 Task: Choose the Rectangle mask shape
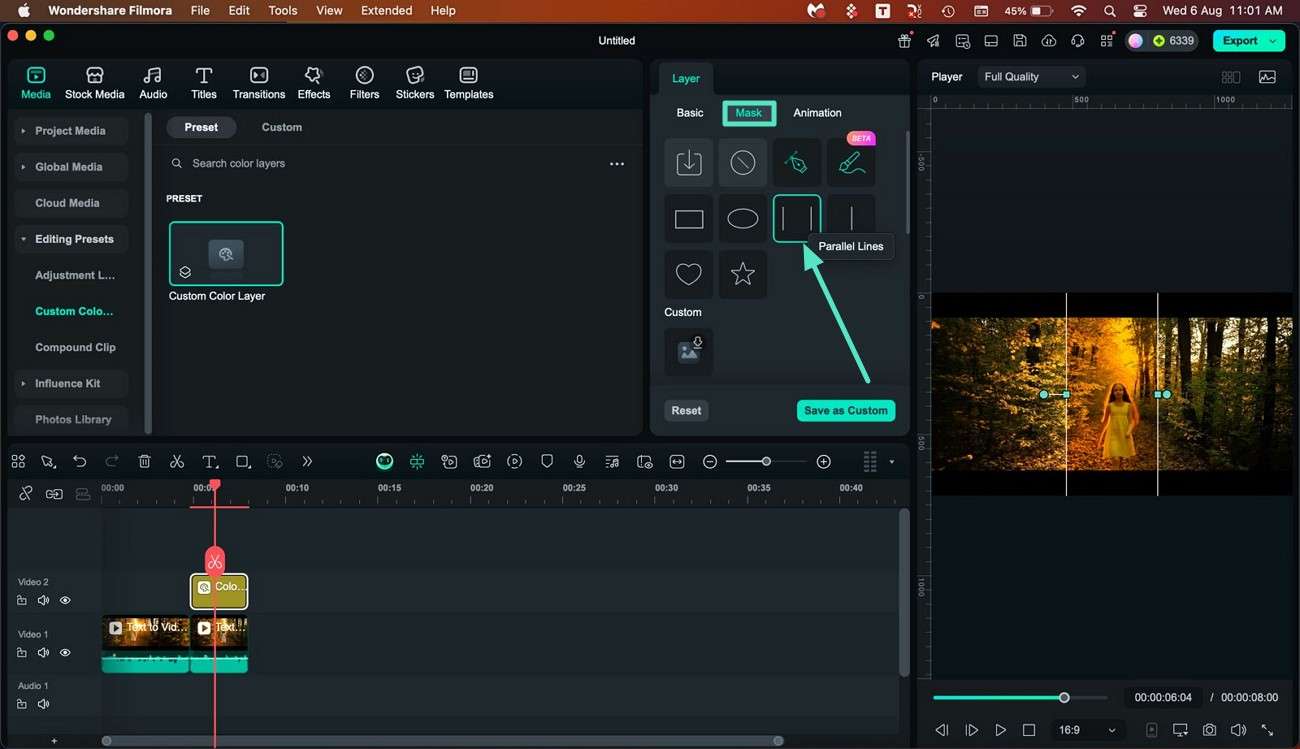(689, 218)
